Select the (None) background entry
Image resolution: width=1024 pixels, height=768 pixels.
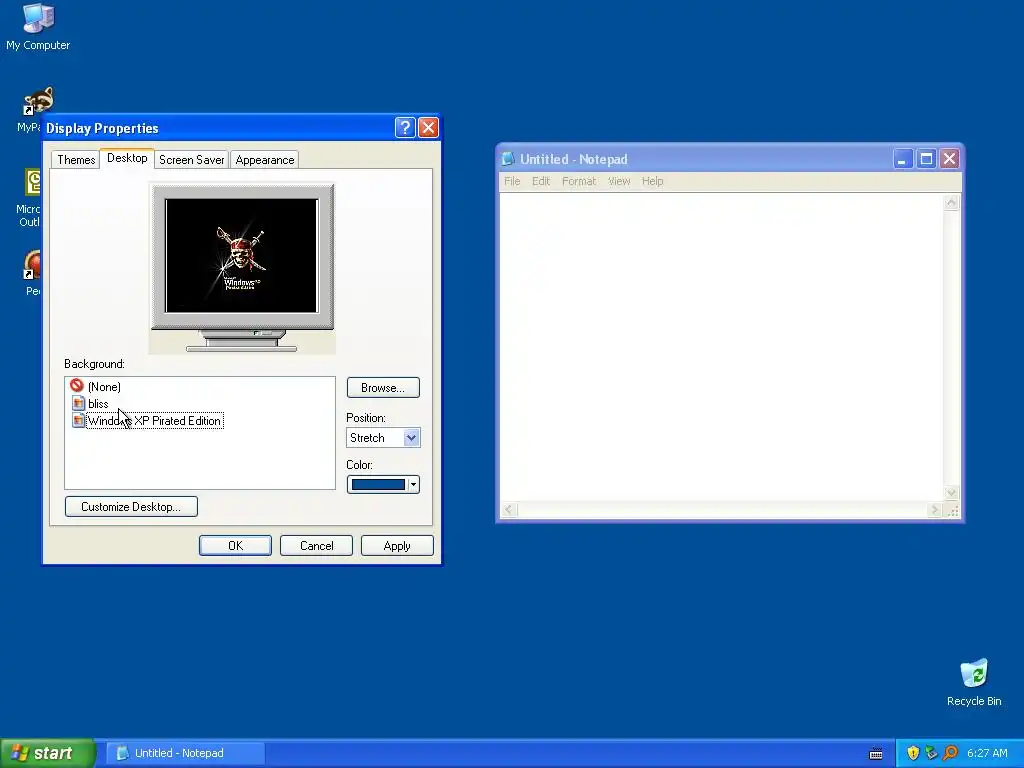pos(104,387)
